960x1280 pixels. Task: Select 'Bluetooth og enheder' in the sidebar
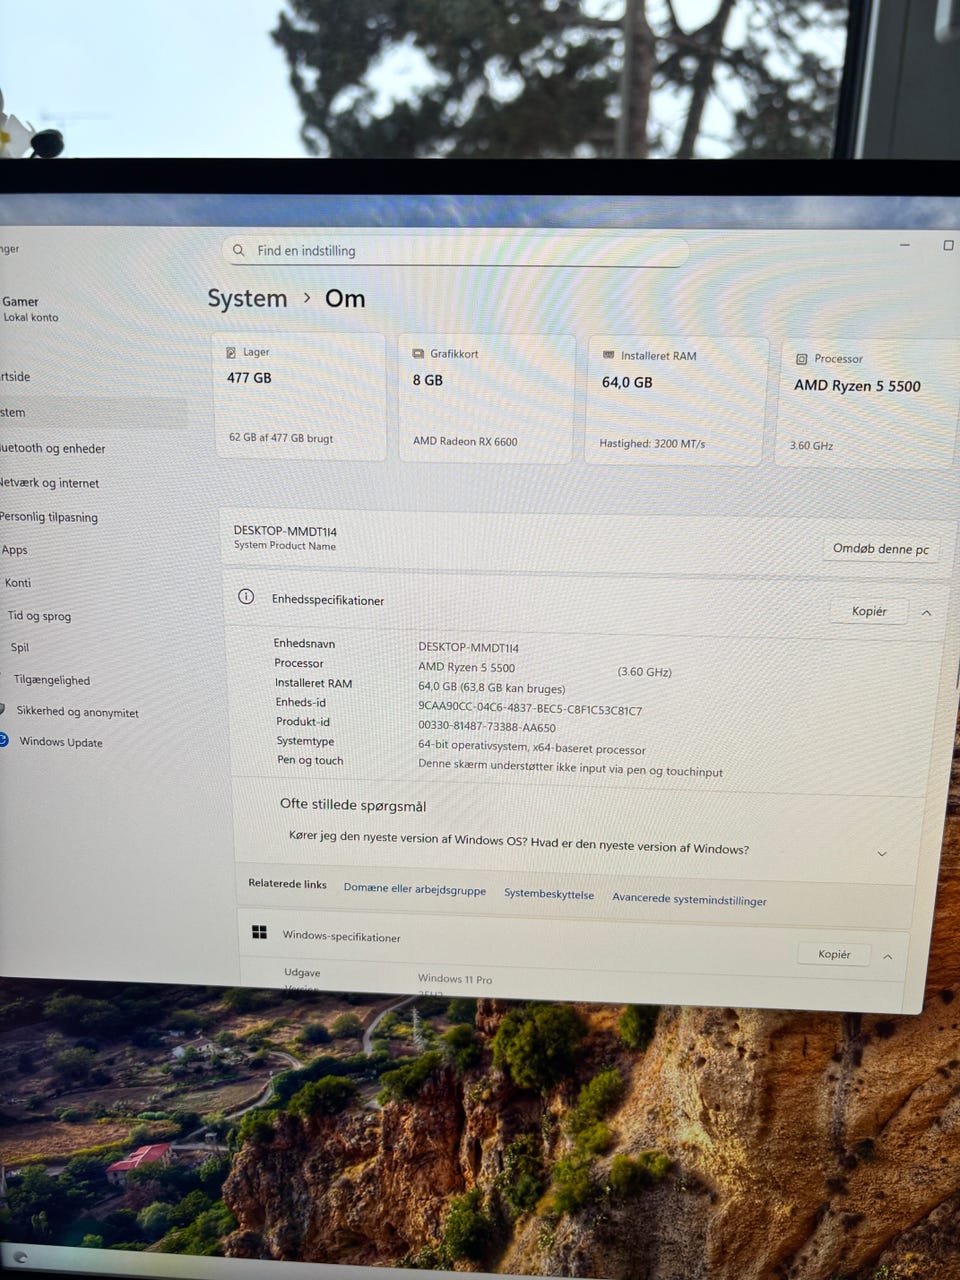tap(52, 448)
